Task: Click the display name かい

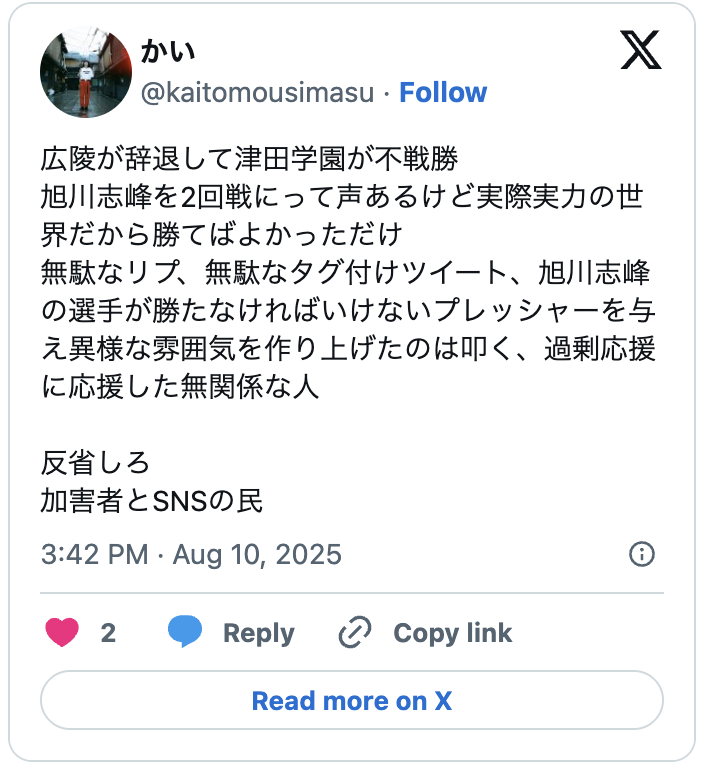Action: coord(167,53)
